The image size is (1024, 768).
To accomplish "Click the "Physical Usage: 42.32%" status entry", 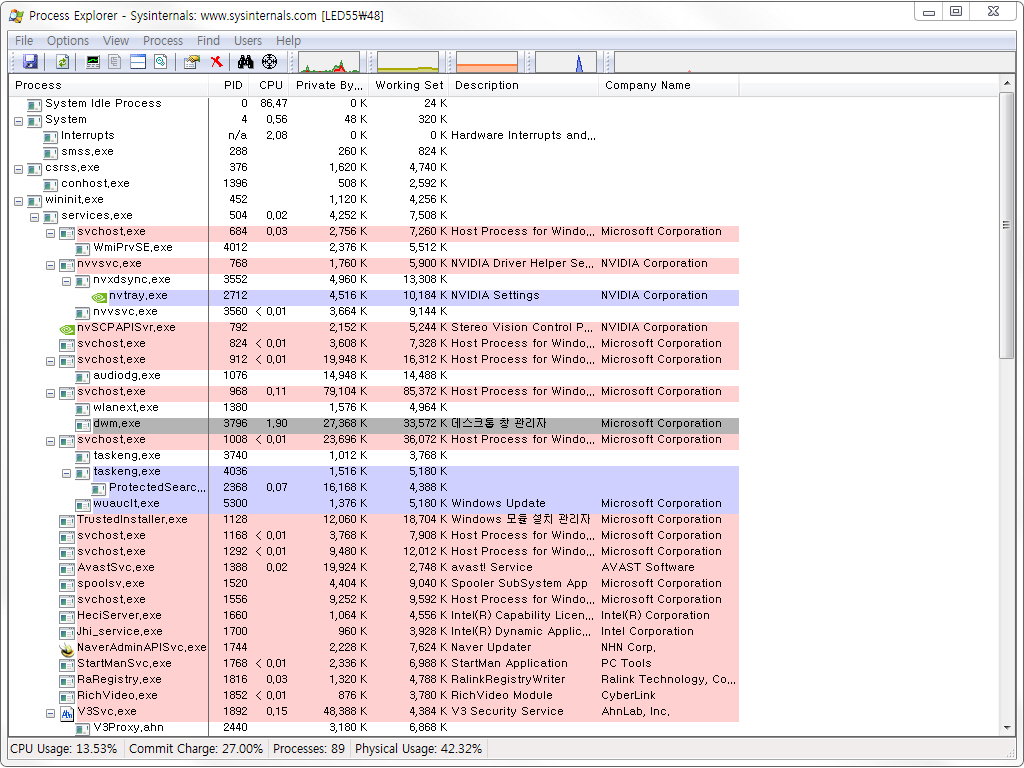I will tap(419, 749).
